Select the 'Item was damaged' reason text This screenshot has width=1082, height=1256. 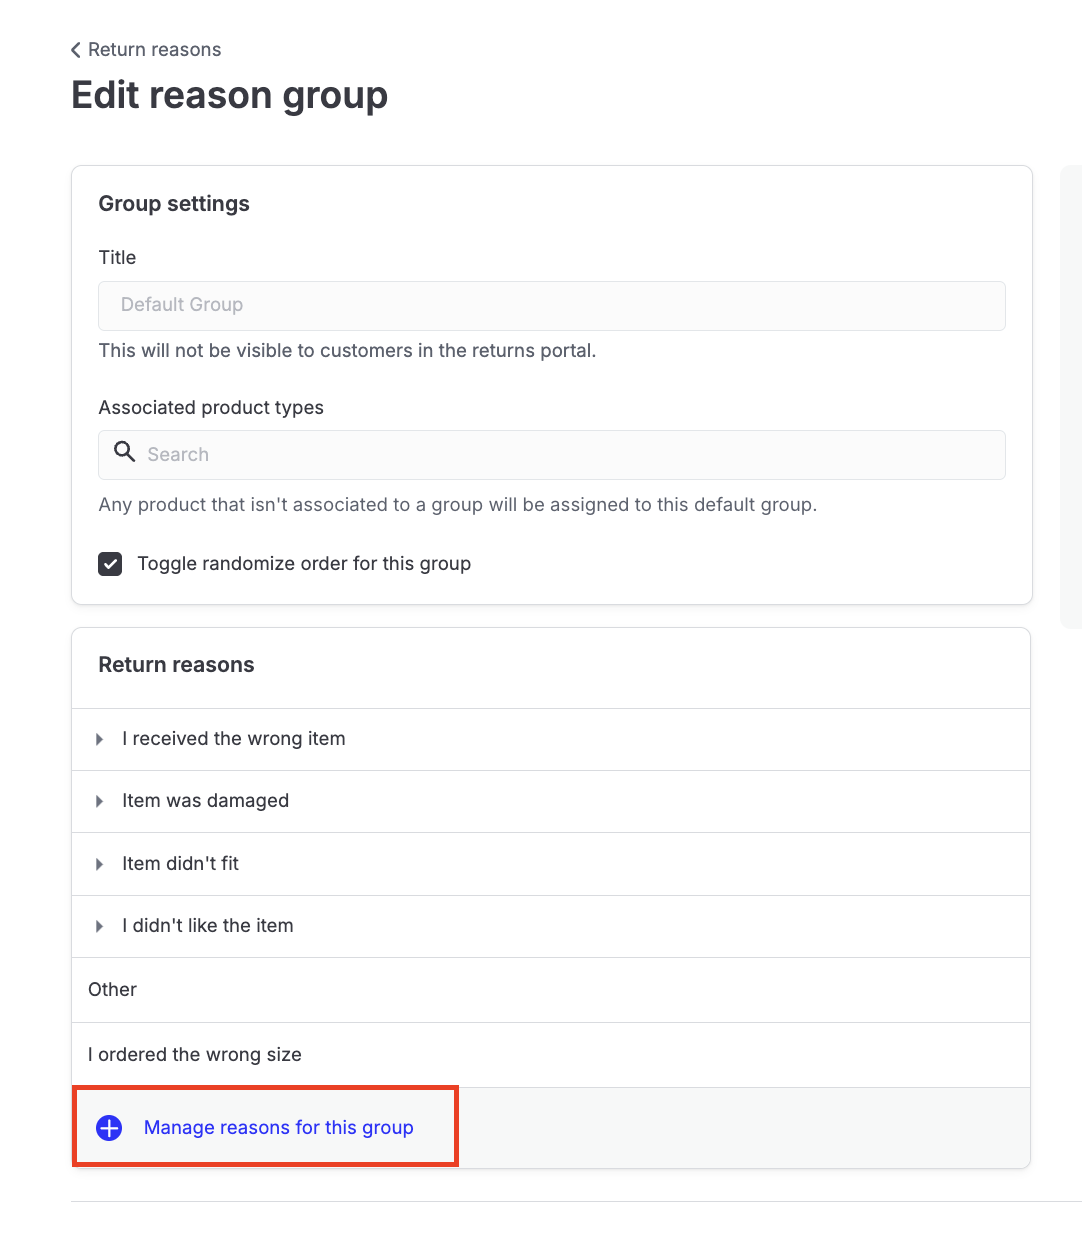(205, 801)
